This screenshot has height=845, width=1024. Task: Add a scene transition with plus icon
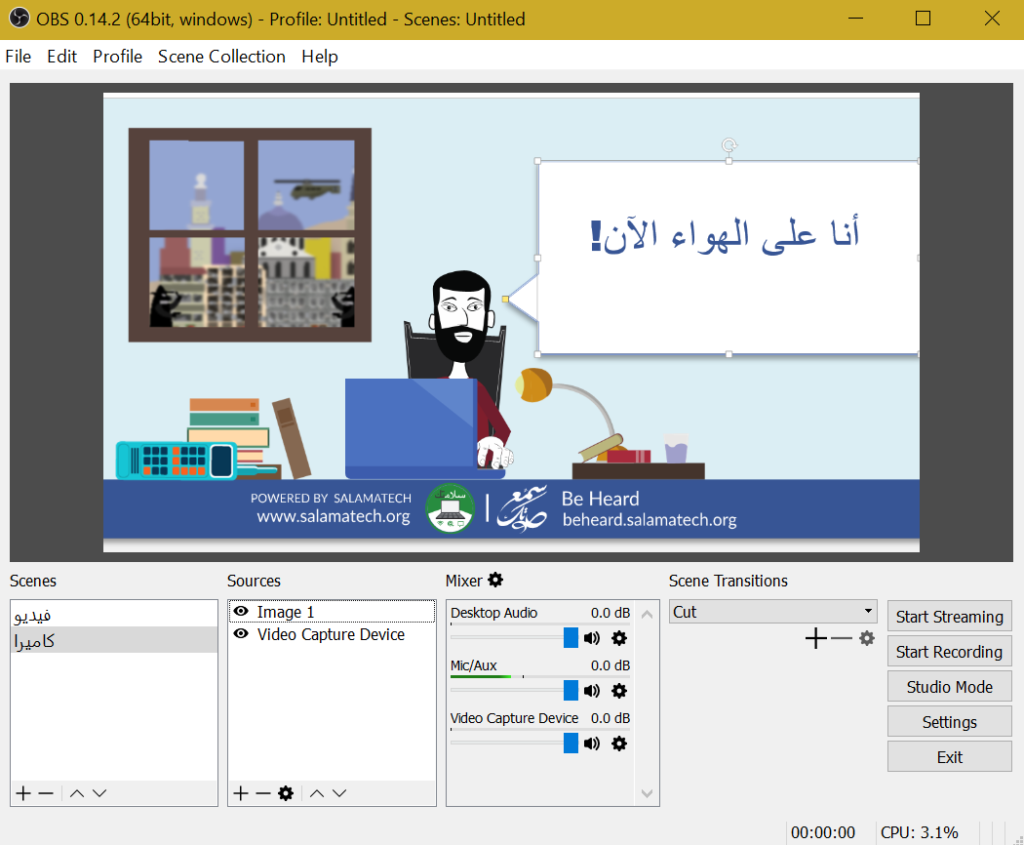point(816,638)
